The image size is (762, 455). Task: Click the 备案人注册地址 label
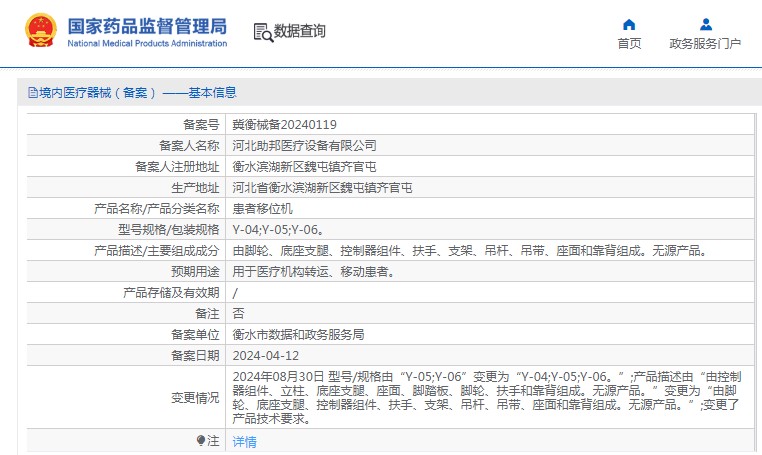coord(177,167)
